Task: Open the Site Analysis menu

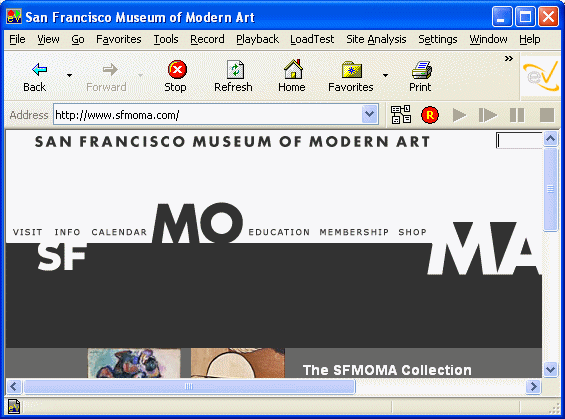Action: pyautogui.click(x=376, y=39)
